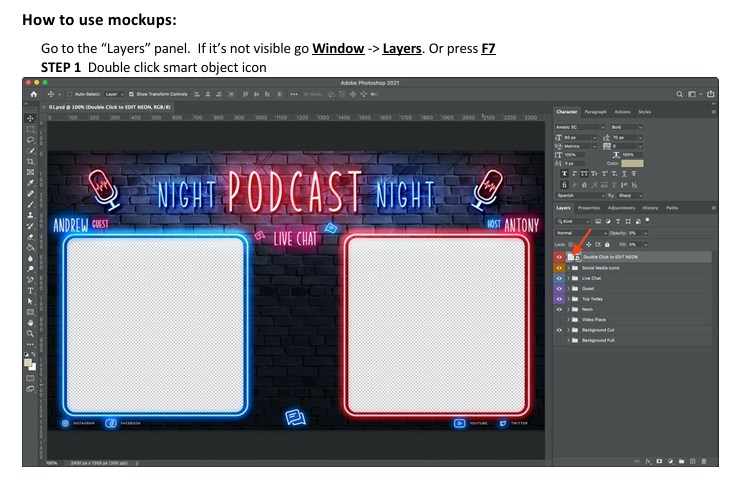Click the Lock all padlock icon
Image resolution: width=736 pixels, height=484 pixels.
point(607,245)
